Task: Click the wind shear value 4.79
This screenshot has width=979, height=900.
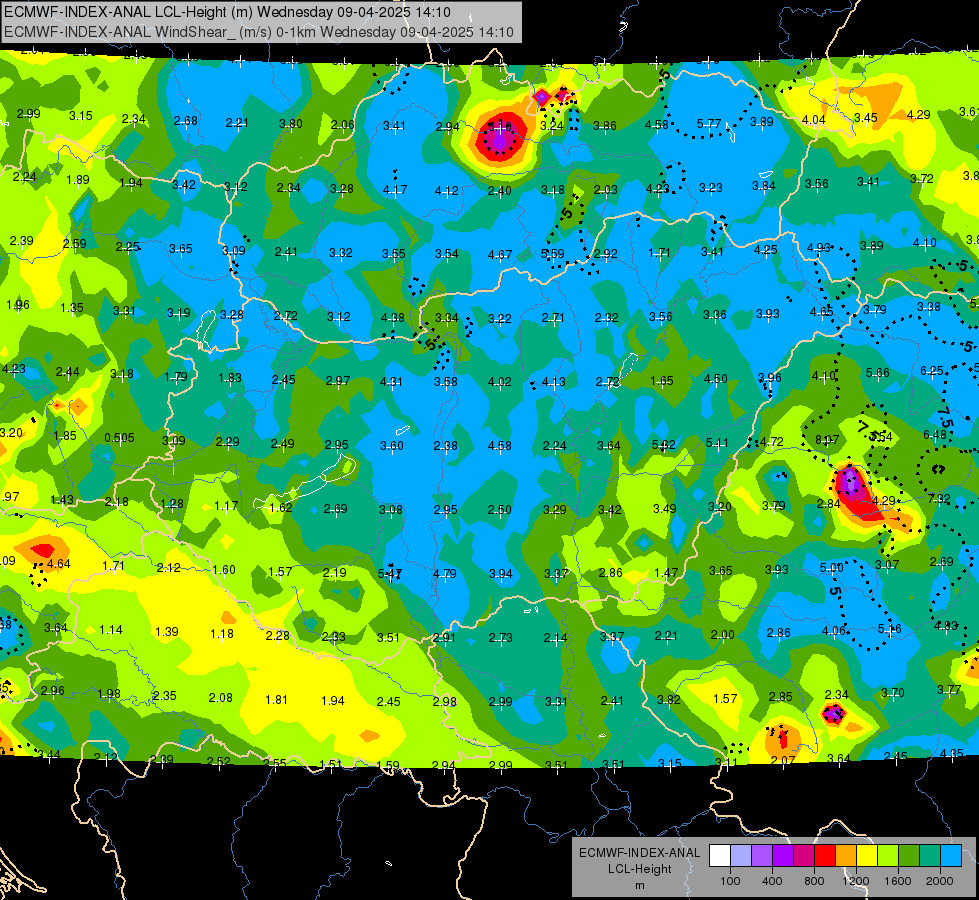Action: [445, 573]
